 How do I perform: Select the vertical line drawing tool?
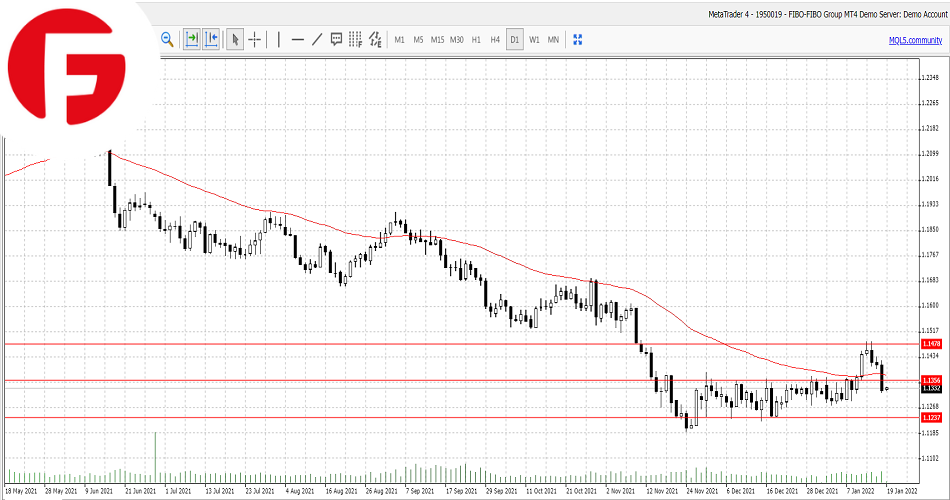tap(278, 39)
